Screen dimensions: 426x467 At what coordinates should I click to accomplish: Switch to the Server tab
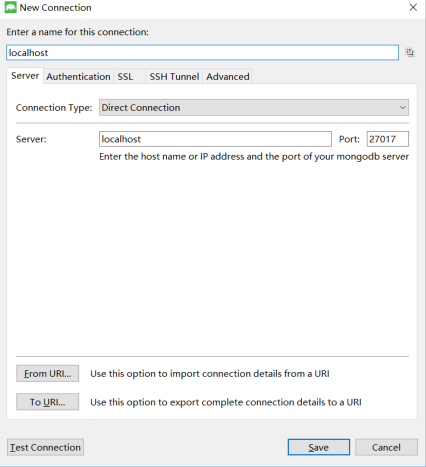[25, 76]
